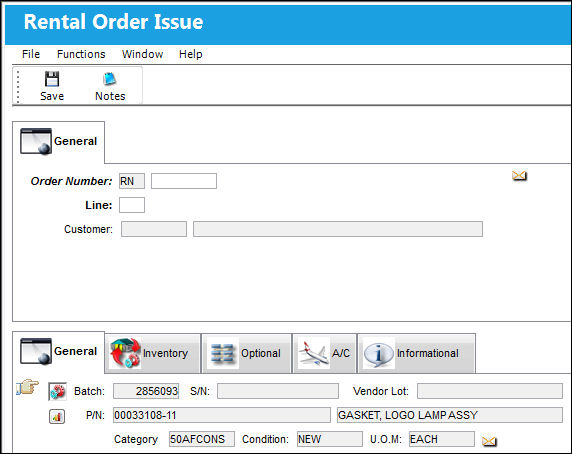Select the lower General tab beside Inventory

point(59,352)
